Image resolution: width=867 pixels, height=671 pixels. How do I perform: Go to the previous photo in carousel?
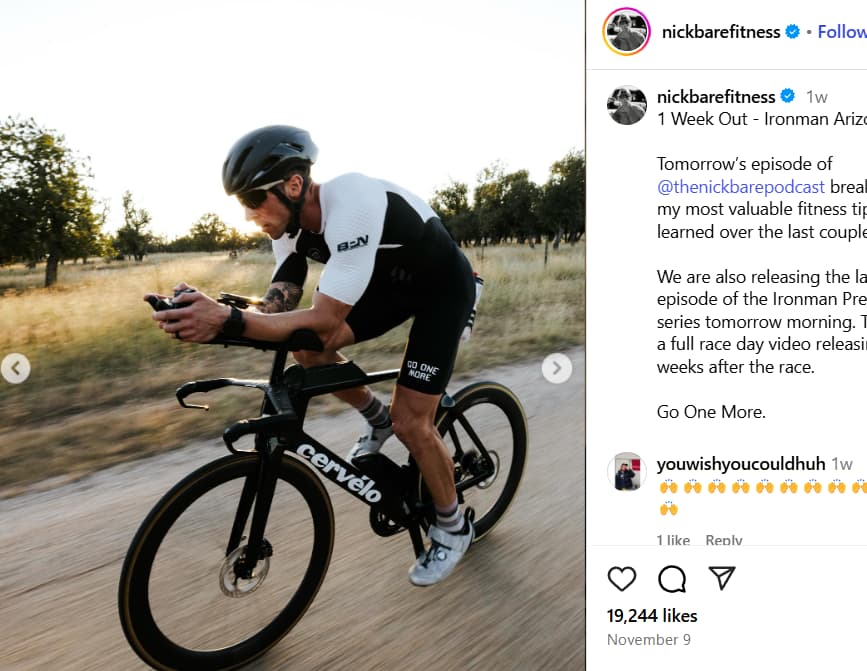[15, 368]
